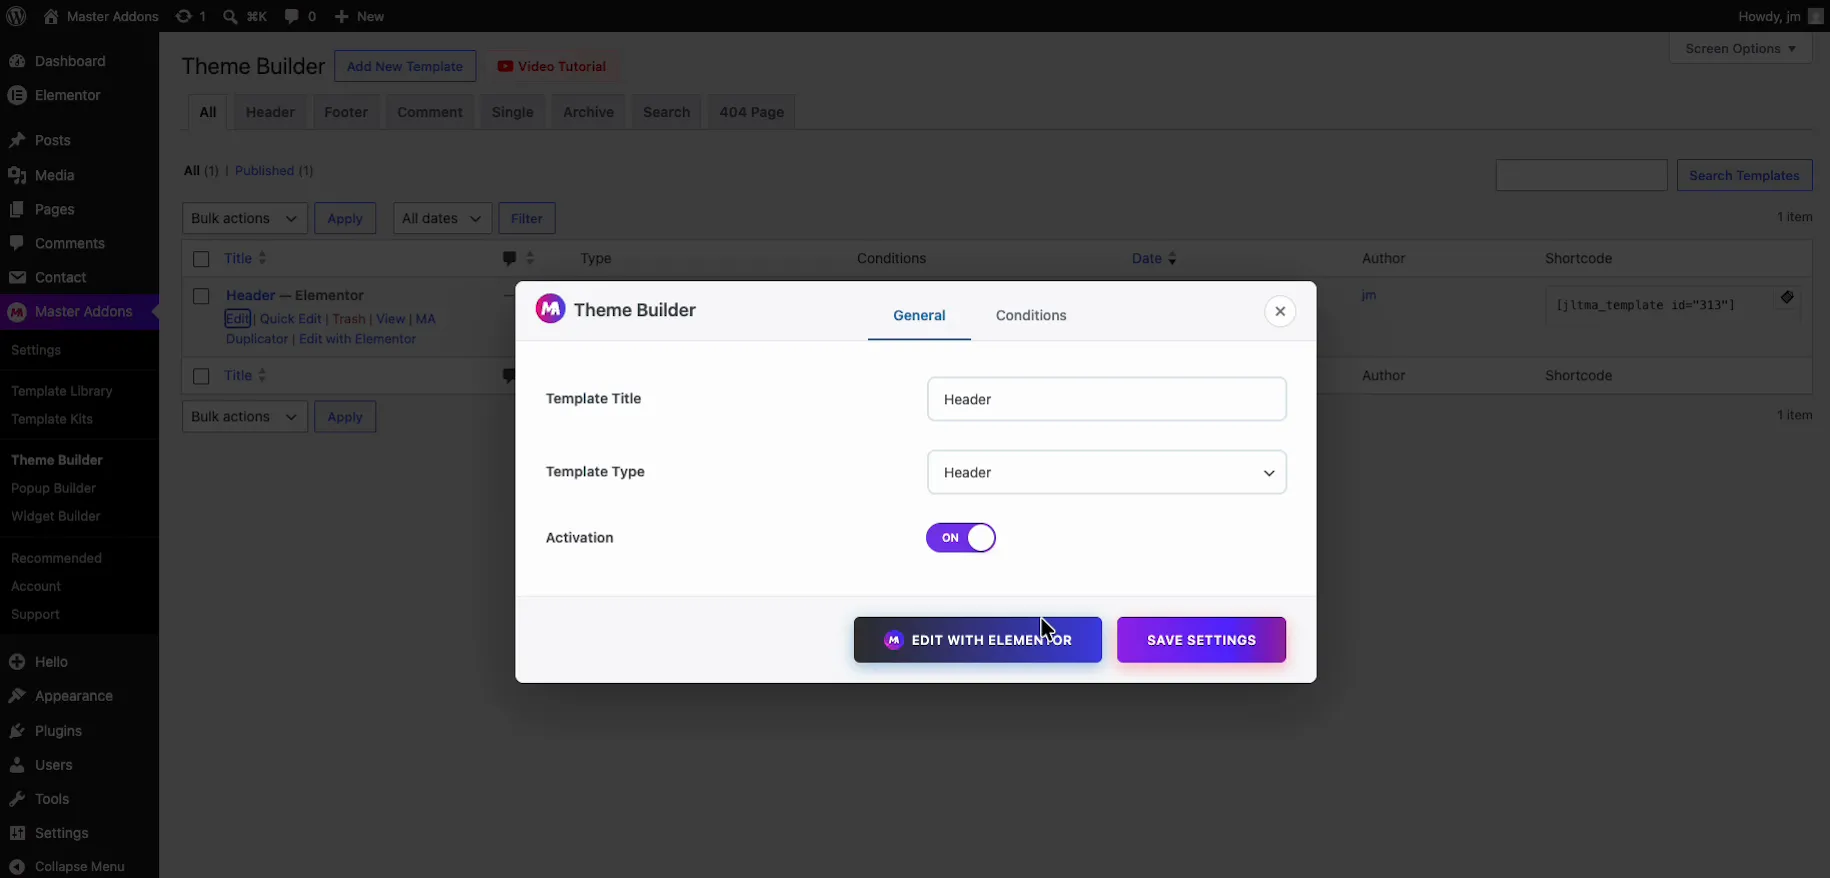The height and width of the screenshot is (878, 1830).
Task: Open the Master Addons home icon
Action: click(x=51, y=16)
